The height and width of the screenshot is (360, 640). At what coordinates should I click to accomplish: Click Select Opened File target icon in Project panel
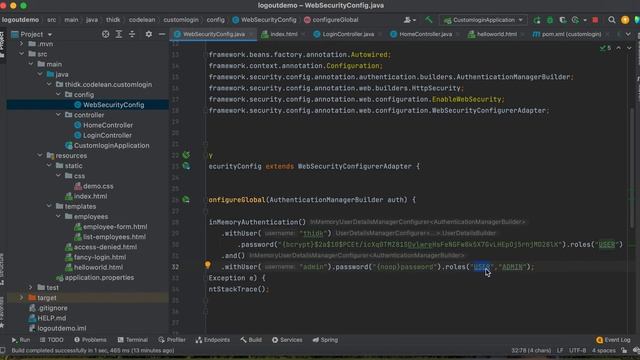(x=105, y=34)
